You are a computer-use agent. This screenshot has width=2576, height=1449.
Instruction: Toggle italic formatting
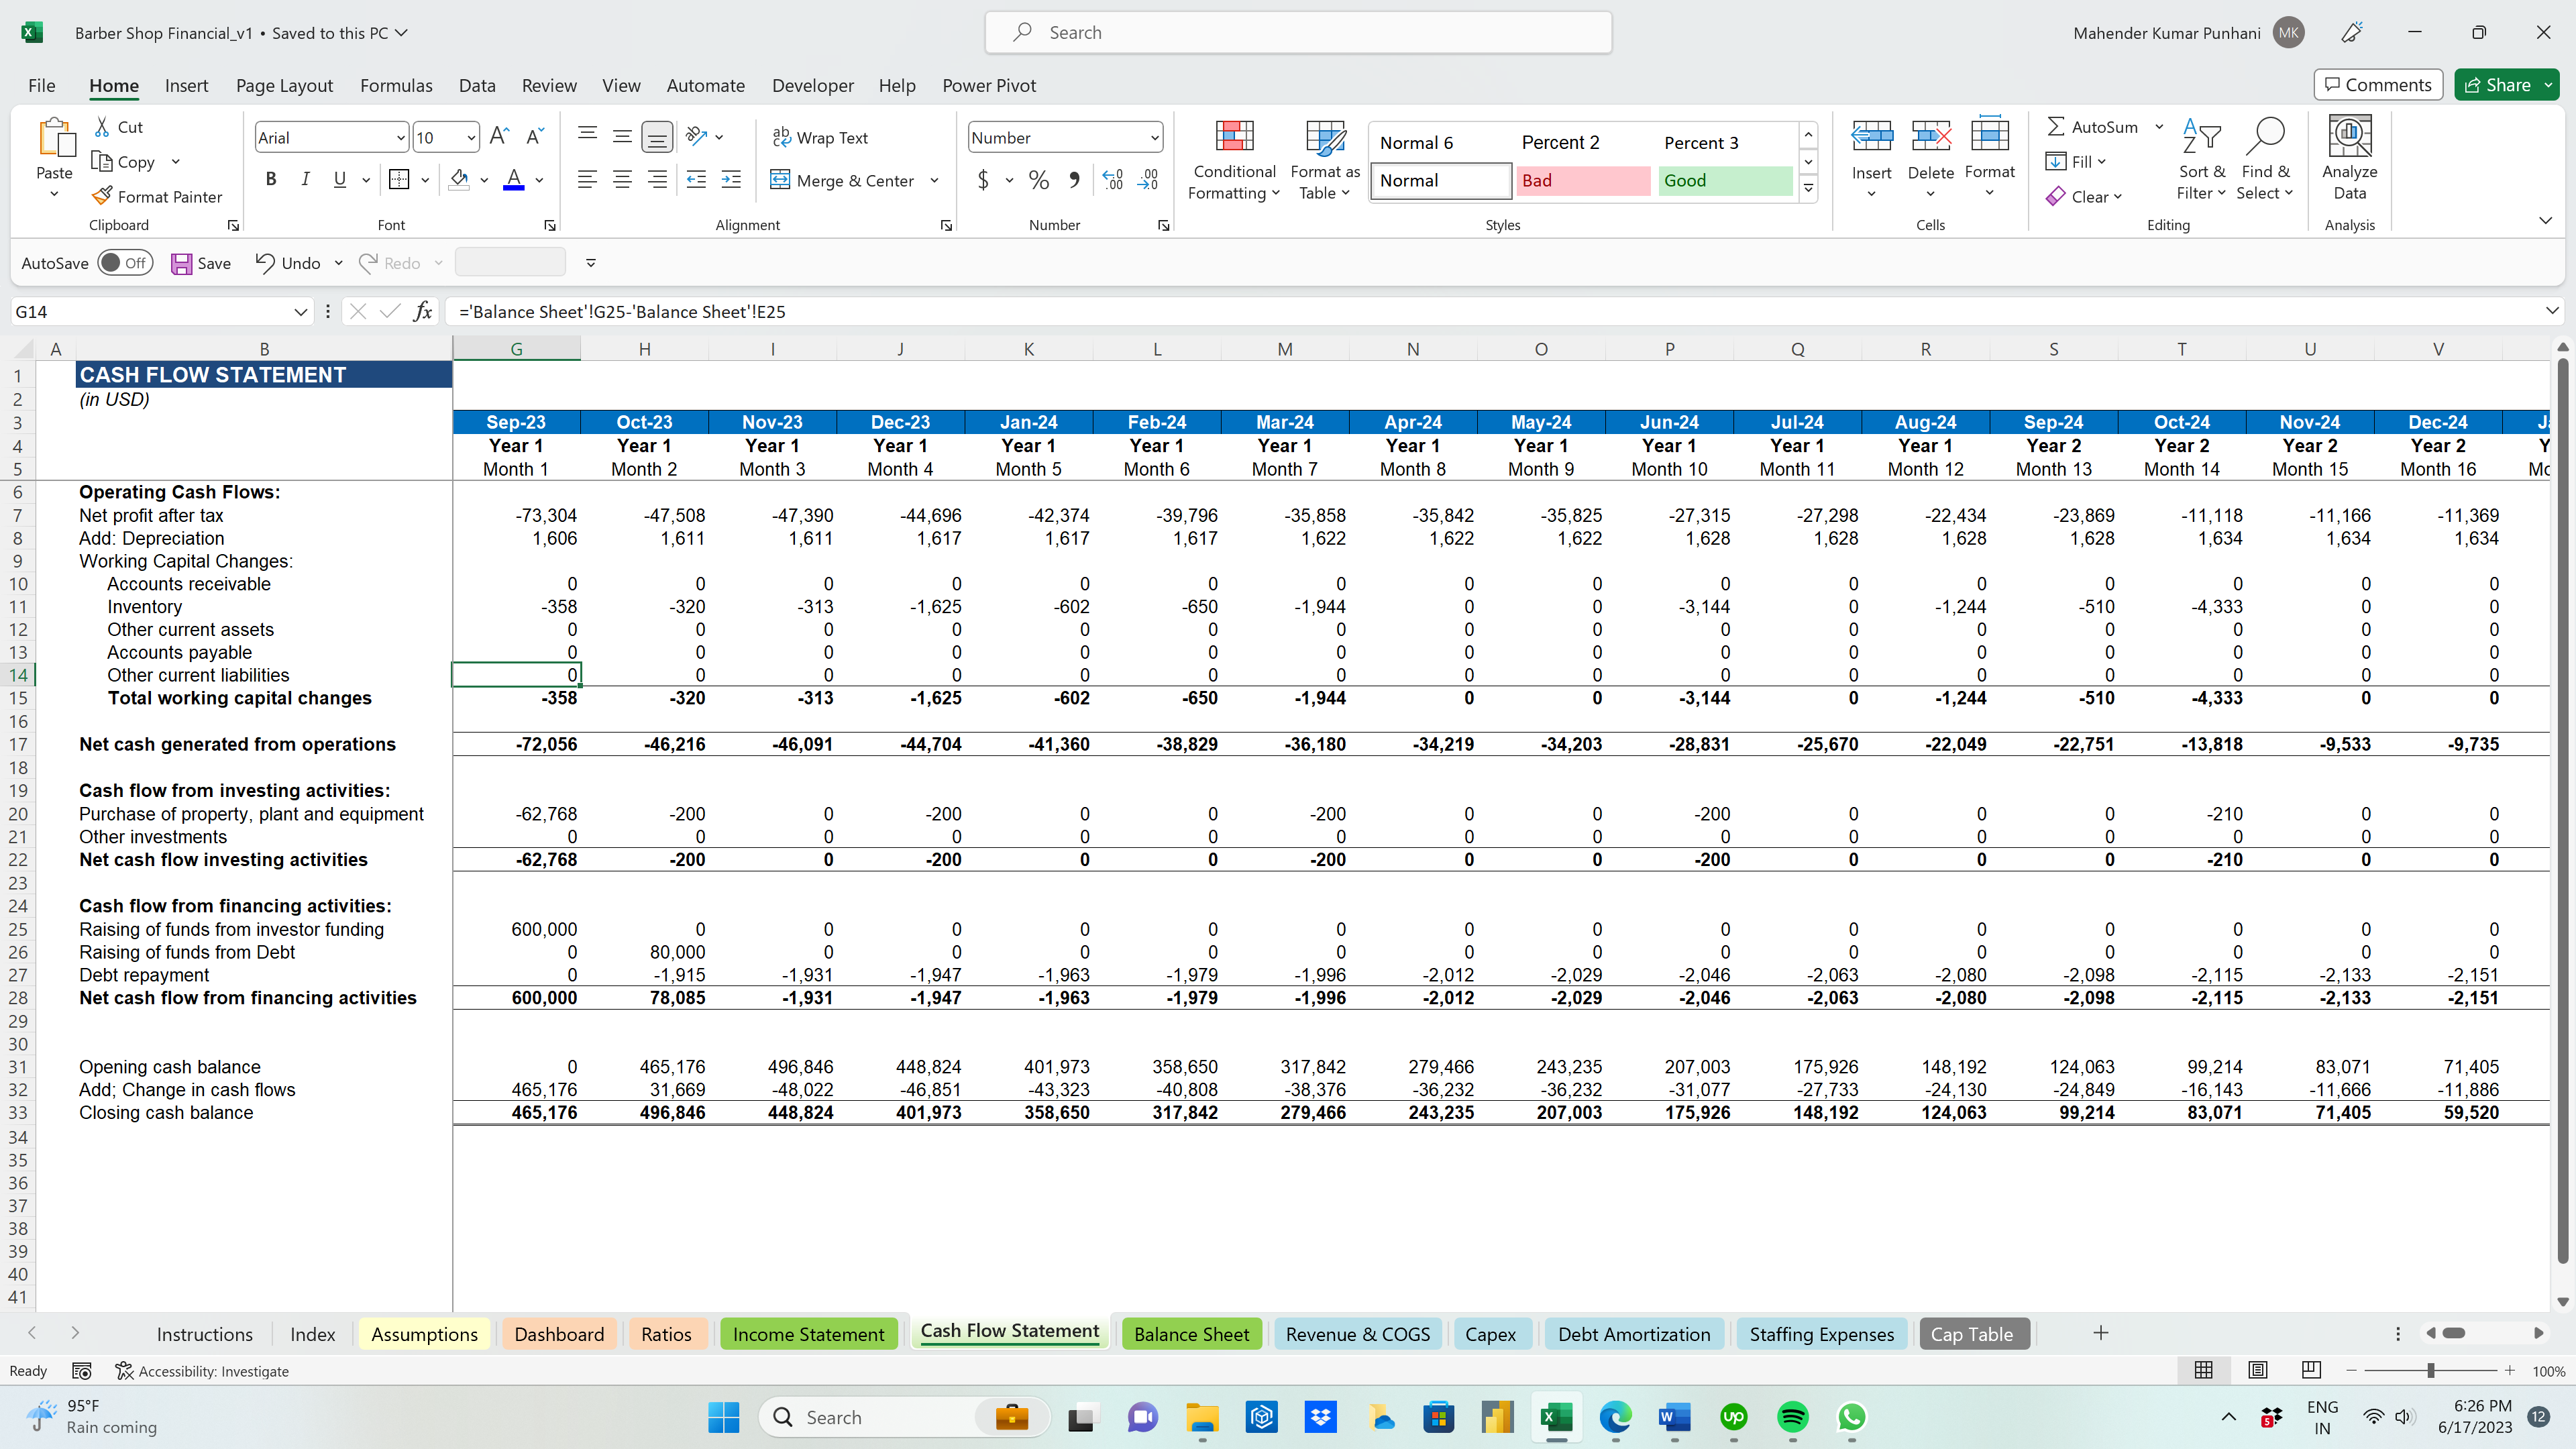pyautogui.click(x=306, y=179)
